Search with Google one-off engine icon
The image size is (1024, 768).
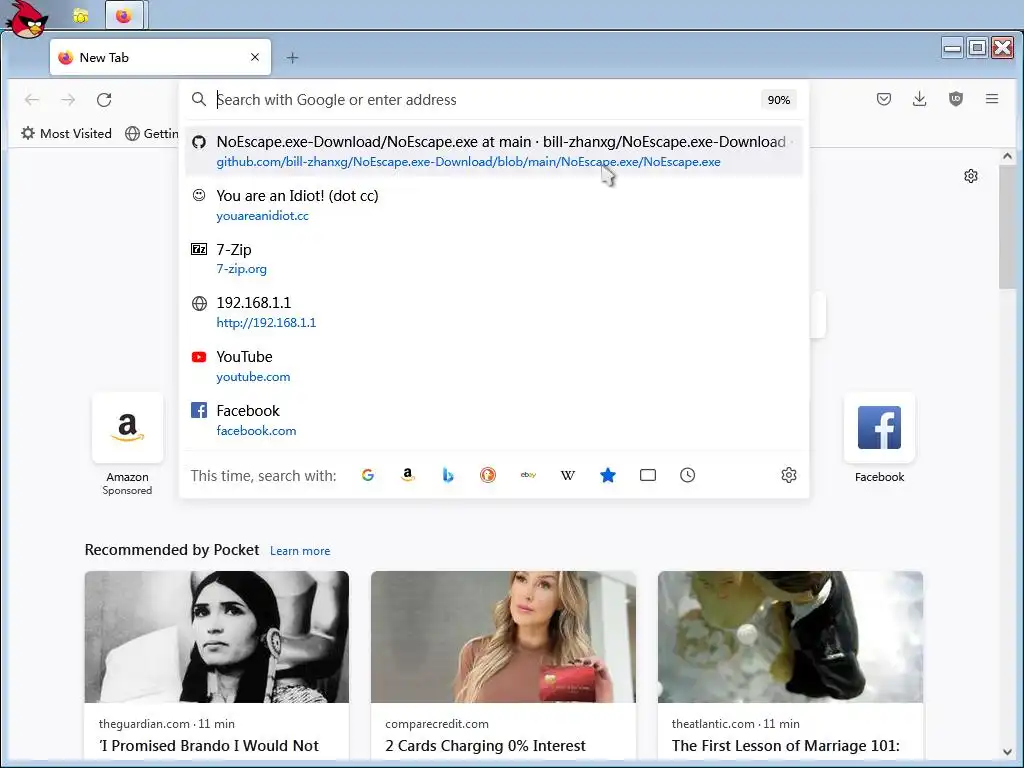tap(368, 475)
